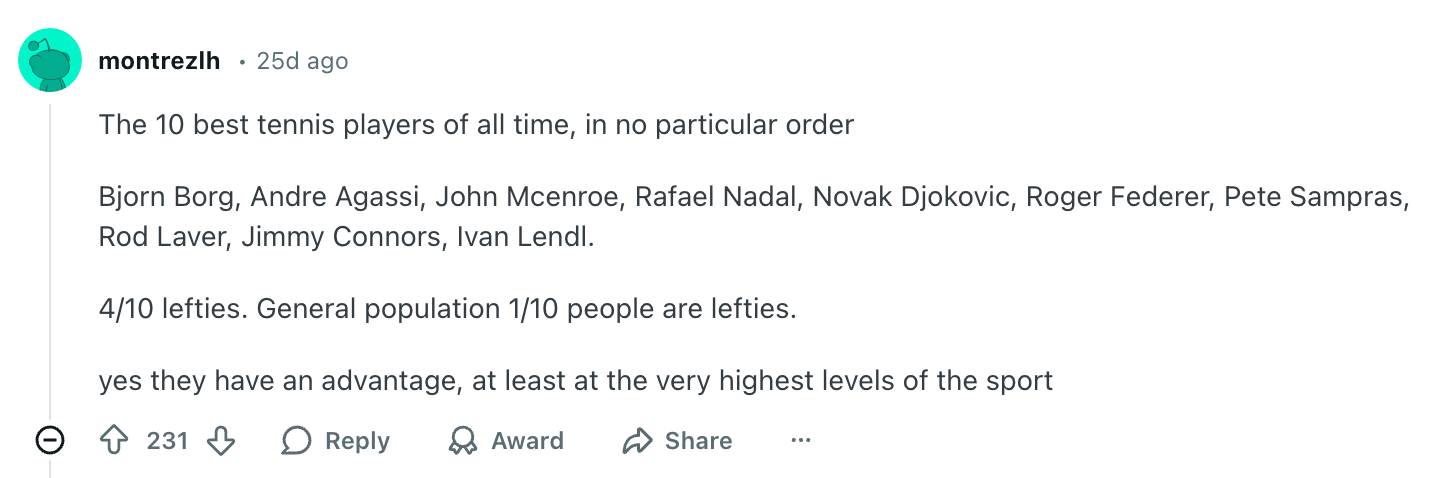Click the 231 vote count
Viewport: 1438px width, 478px height.
167,441
